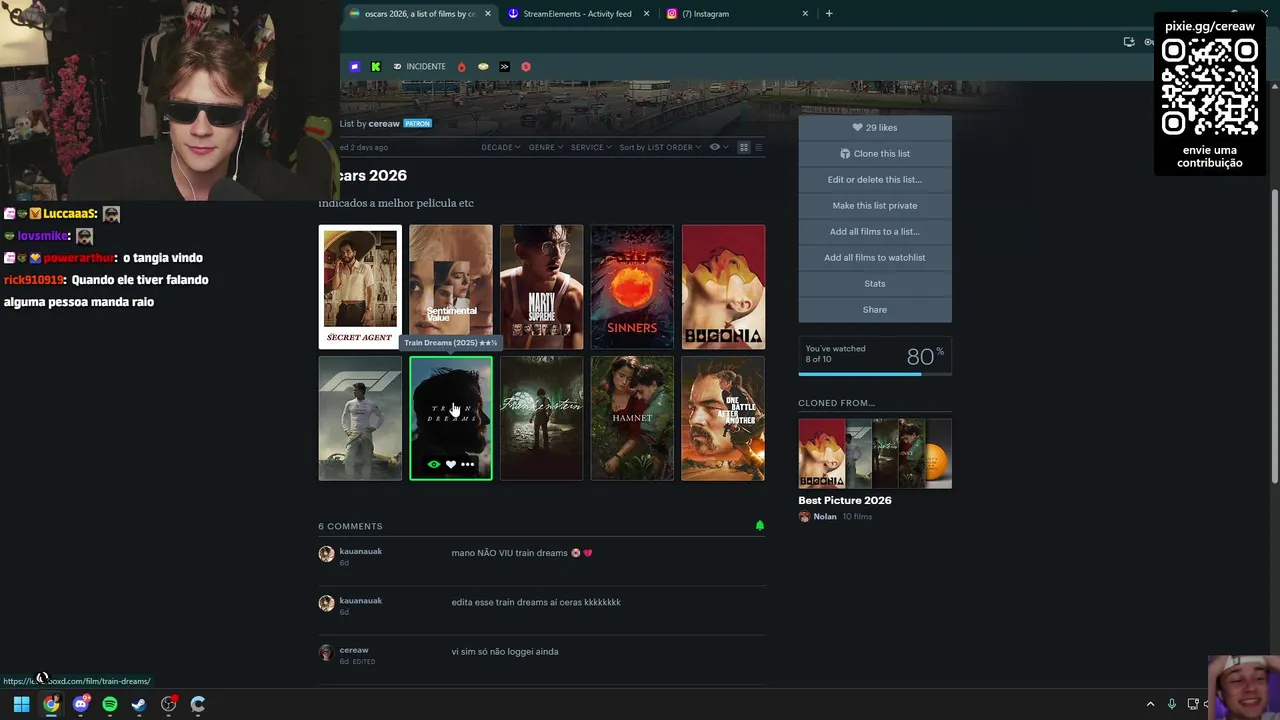Click Make this list private
Viewport: 1280px width, 720px height.
(875, 206)
